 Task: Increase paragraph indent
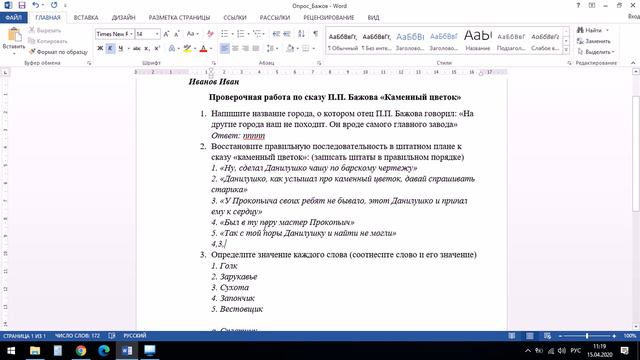287,34
